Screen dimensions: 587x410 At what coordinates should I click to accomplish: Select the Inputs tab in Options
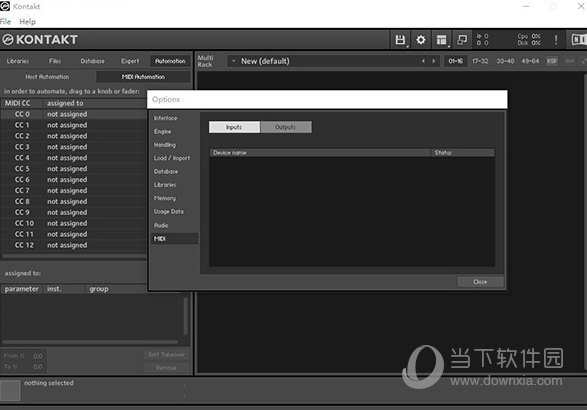[234, 127]
